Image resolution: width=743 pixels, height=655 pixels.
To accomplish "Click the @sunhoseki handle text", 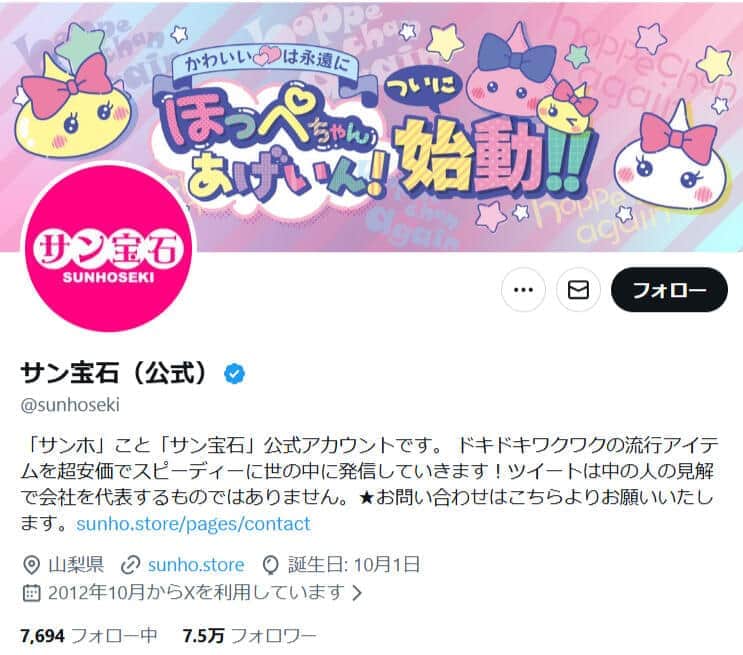I will pyautogui.click(x=70, y=405).
